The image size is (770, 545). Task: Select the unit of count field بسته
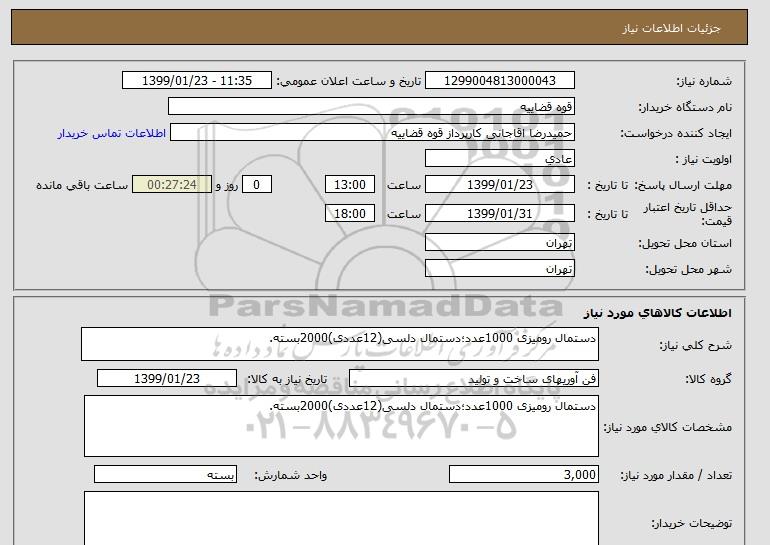click(165, 475)
